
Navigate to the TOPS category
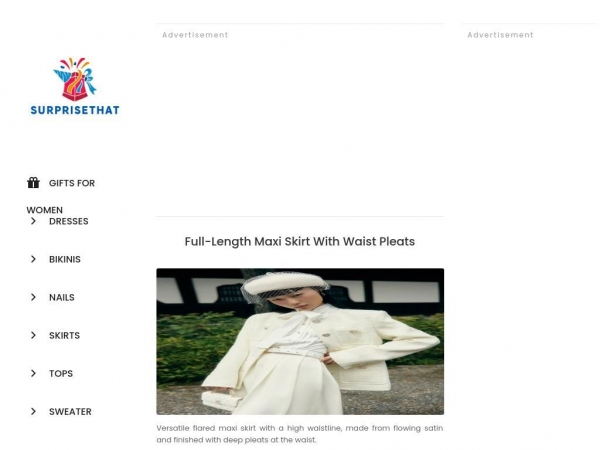click(x=61, y=373)
